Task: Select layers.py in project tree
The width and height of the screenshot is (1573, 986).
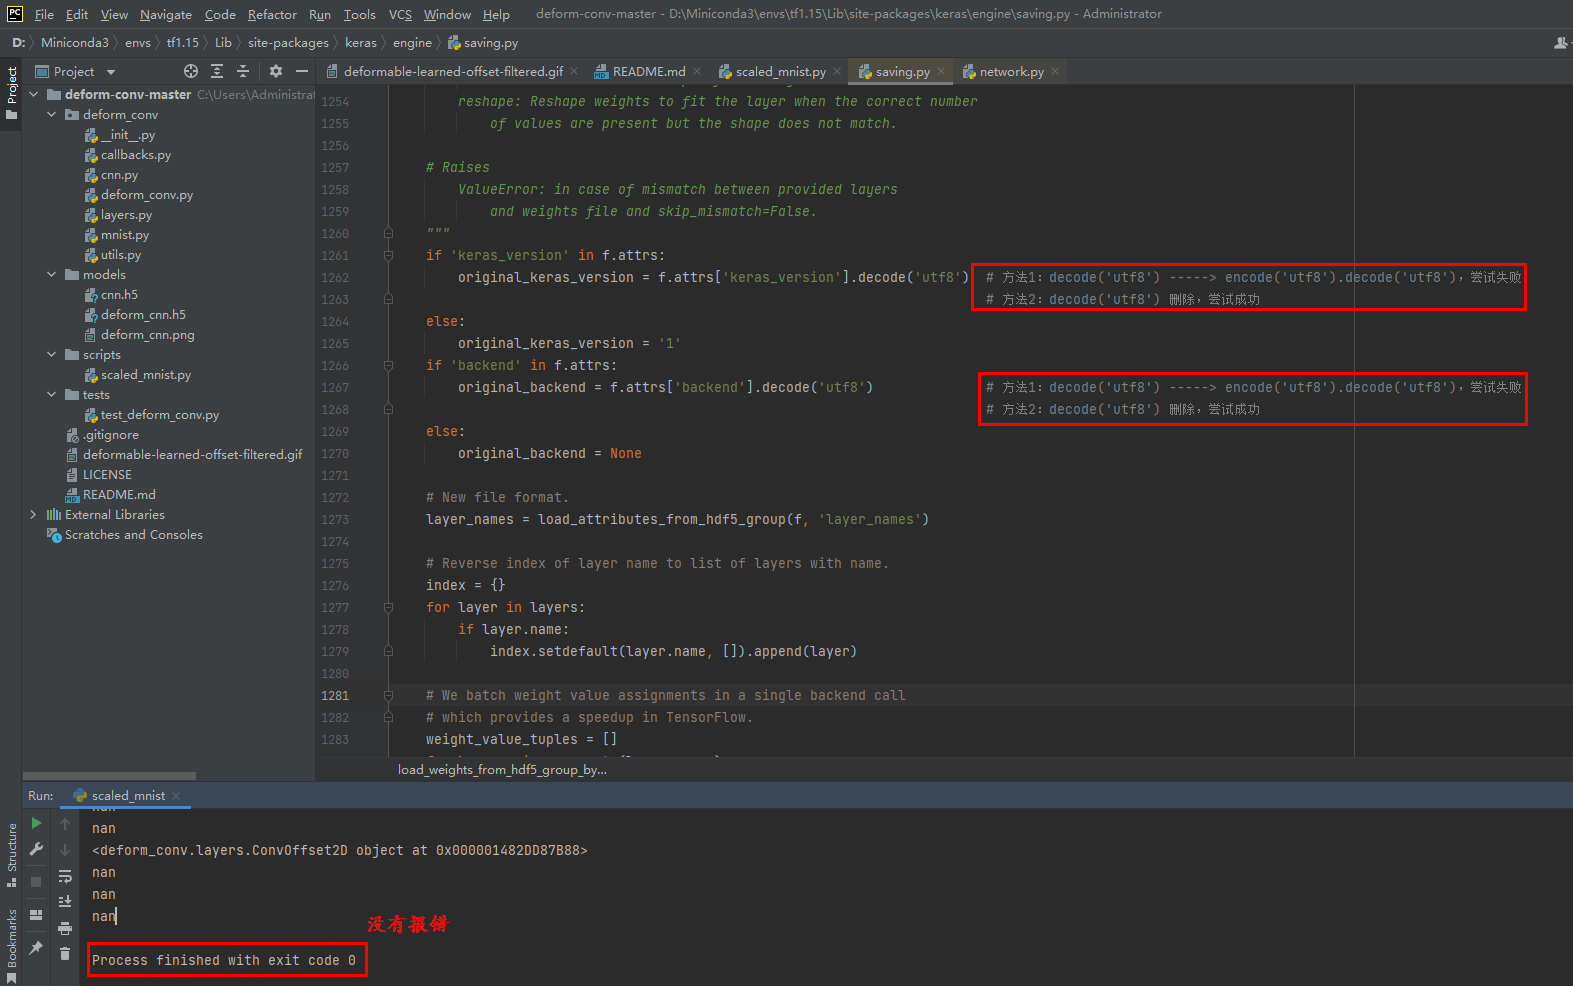Action: pyautogui.click(x=126, y=214)
